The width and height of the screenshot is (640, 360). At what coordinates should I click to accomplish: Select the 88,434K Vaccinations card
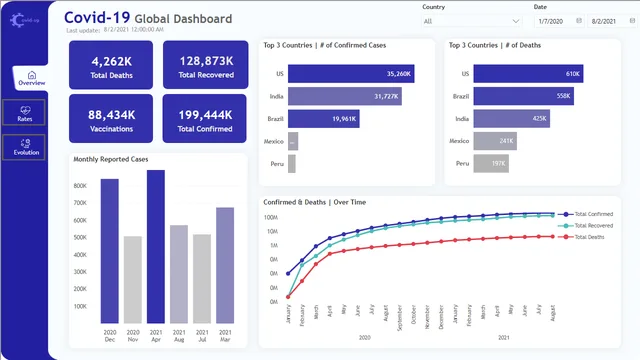pos(111,119)
